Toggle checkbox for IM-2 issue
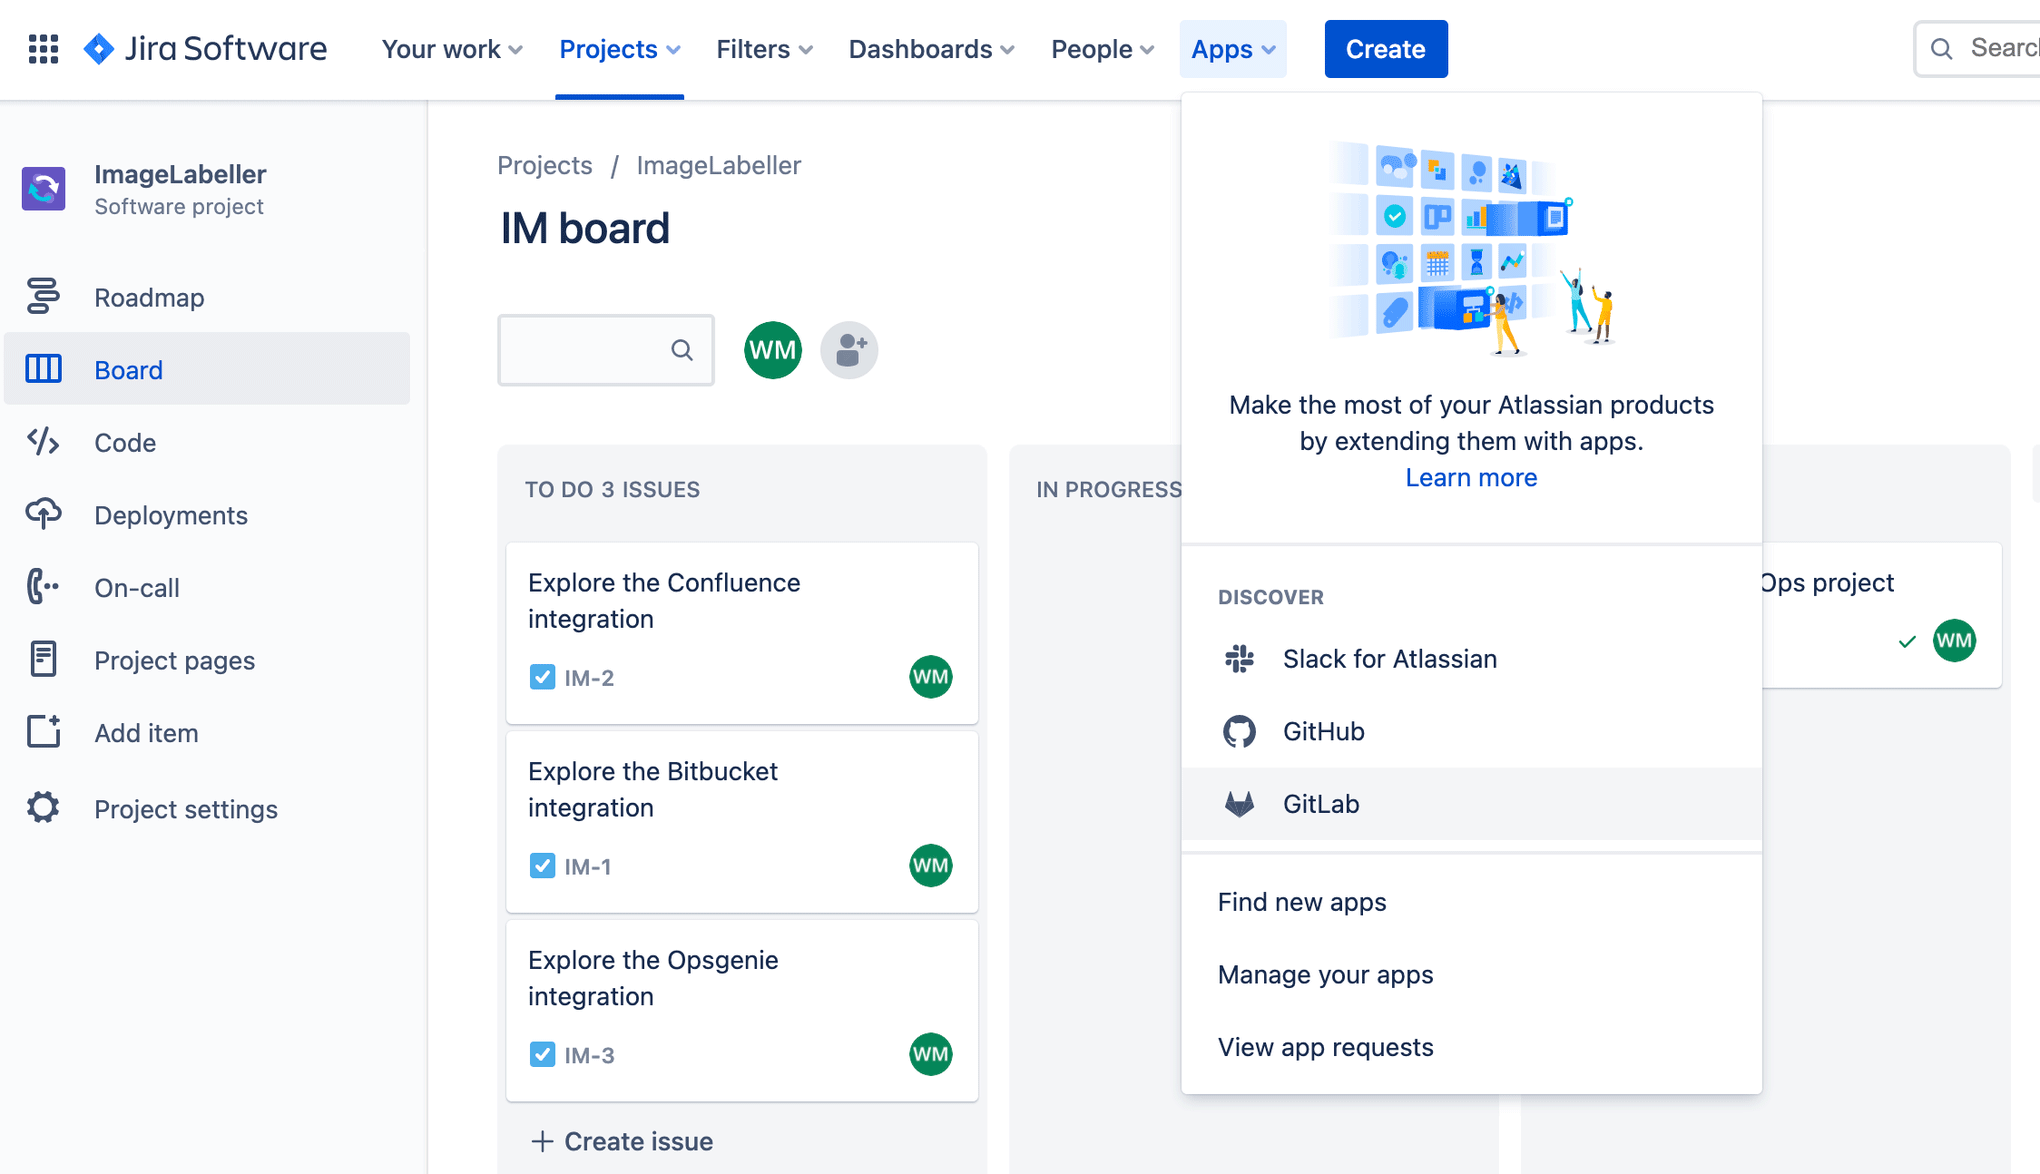The image size is (2040, 1174). coord(541,677)
